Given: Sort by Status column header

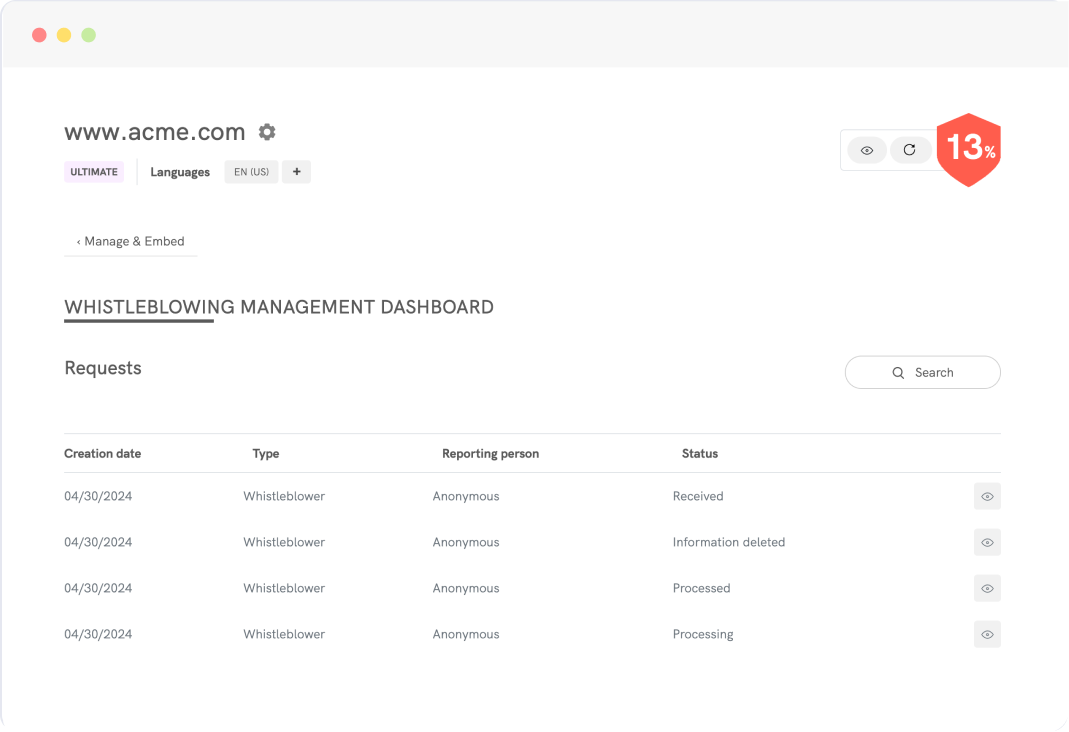Looking at the screenshot, I should coord(699,453).
